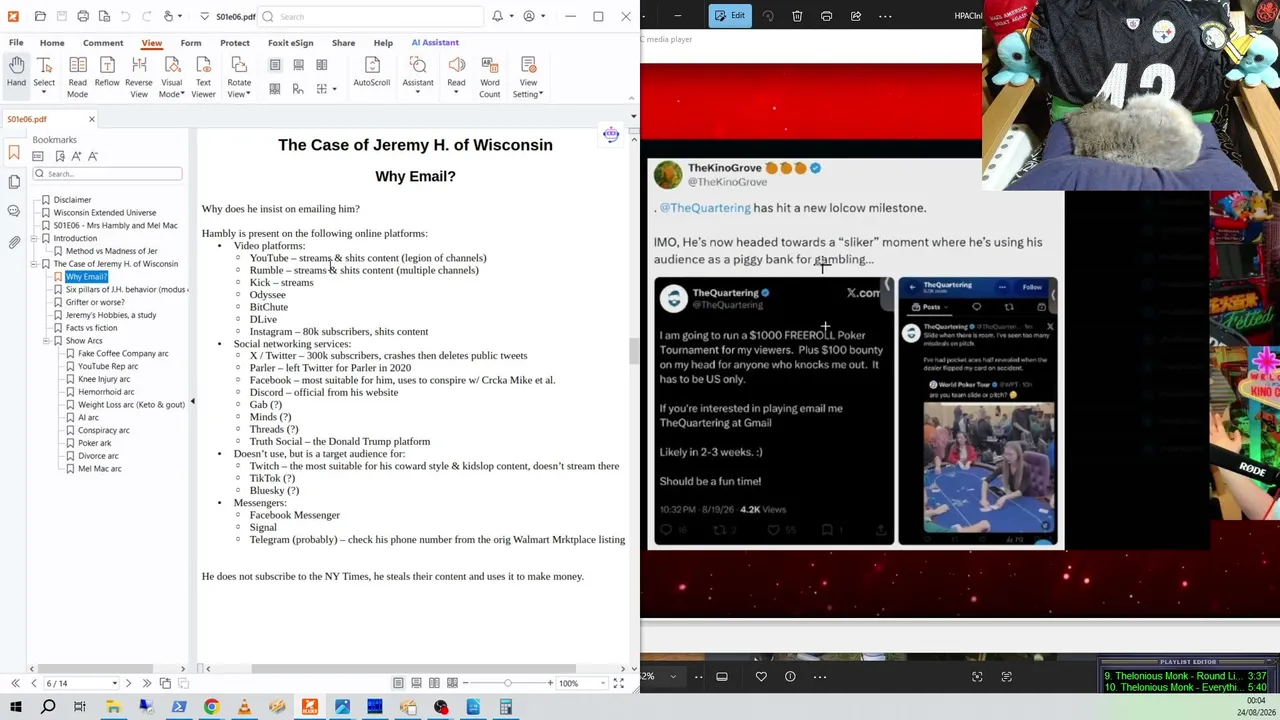Click the horizontal scrollbar under the document
The image size is (1280, 720).
tap(414, 669)
